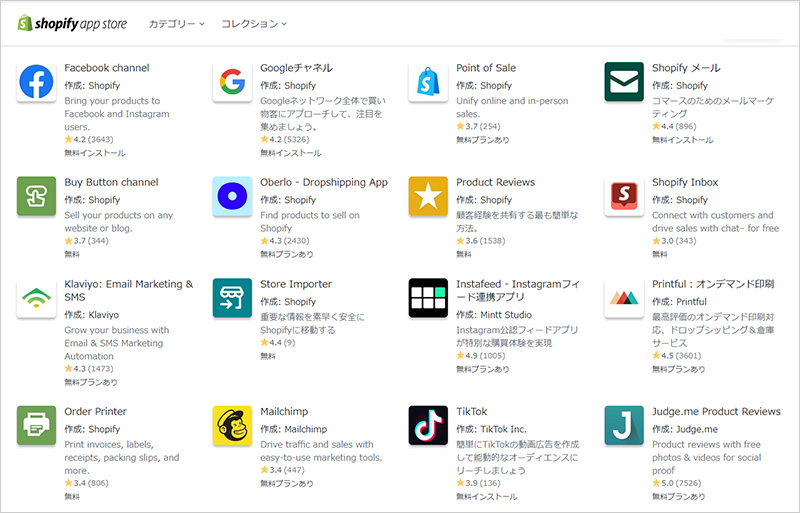Open the Store Importer app icon
The height and width of the screenshot is (513, 800).
click(232, 298)
